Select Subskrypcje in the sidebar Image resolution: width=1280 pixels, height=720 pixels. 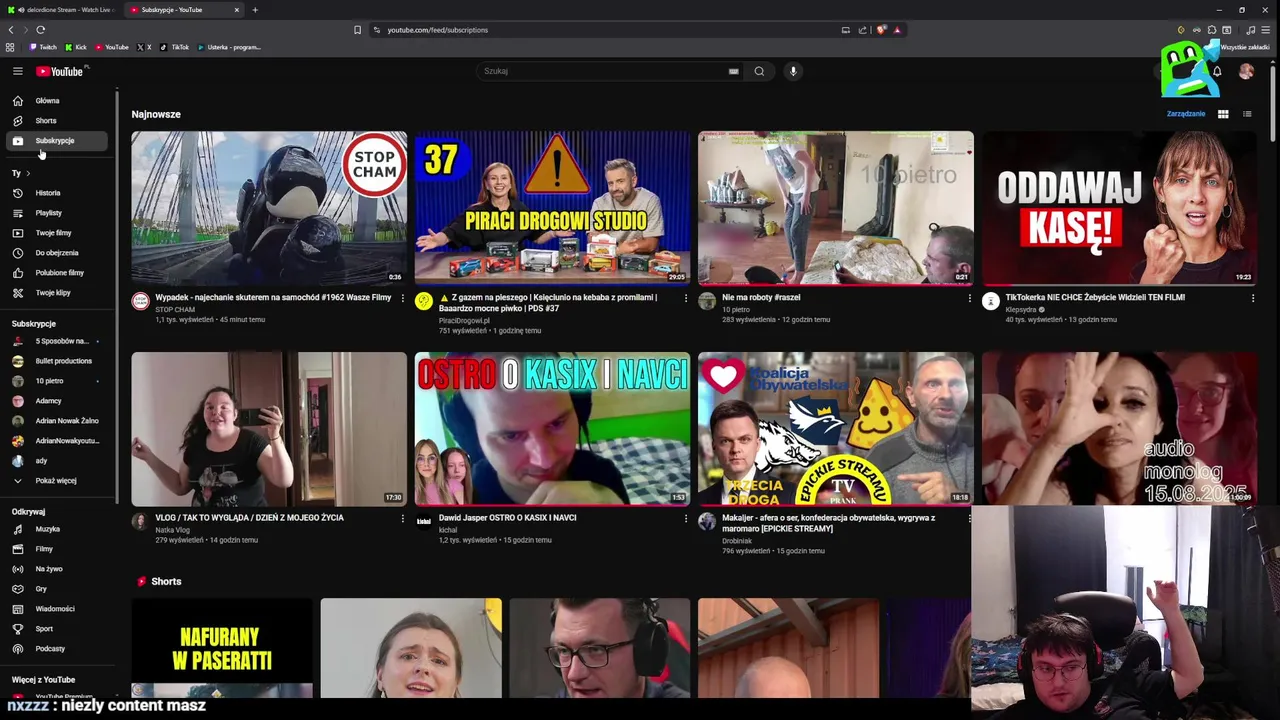[x=58, y=141]
